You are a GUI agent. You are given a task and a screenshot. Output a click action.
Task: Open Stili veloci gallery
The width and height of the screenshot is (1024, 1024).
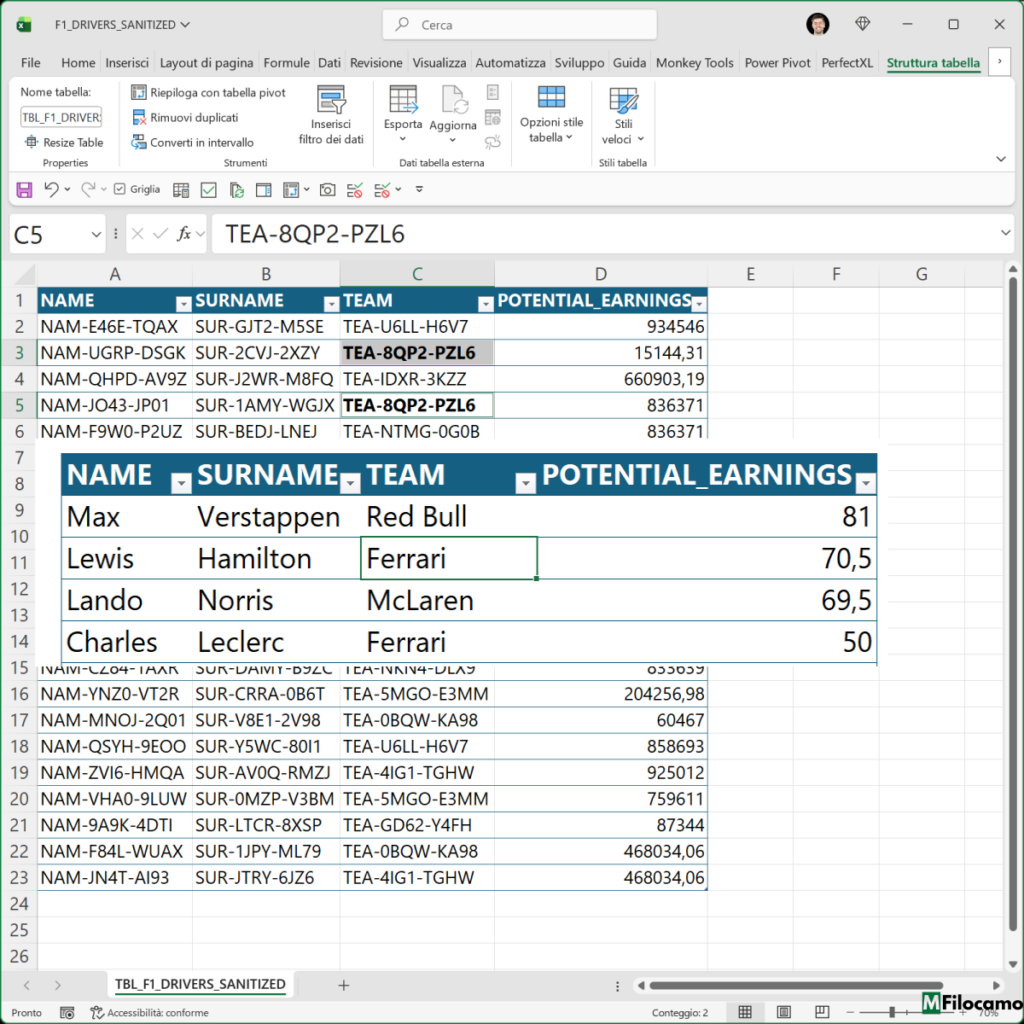point(623,116)
